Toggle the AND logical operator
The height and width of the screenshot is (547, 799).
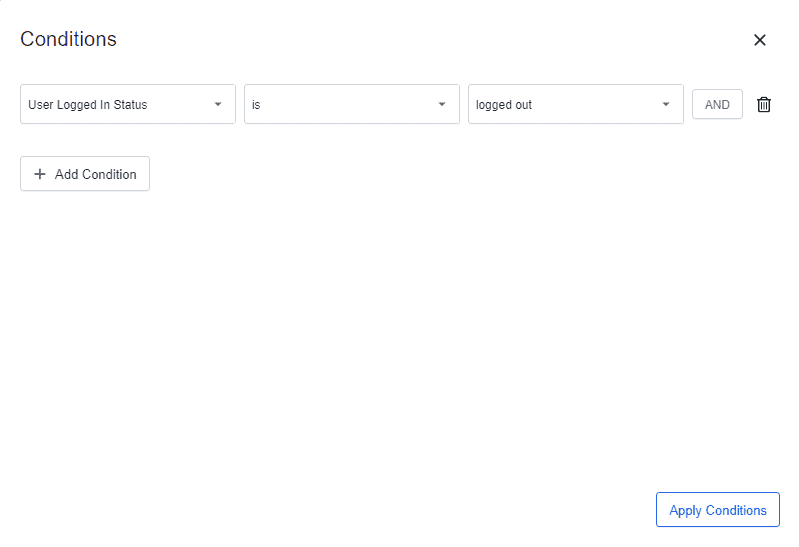[x=717, y=105]
